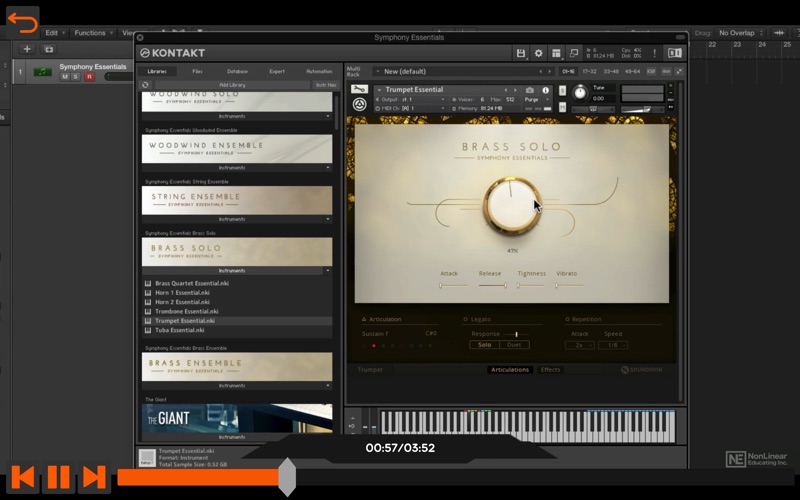Click the Add Library button

(232, 85)
